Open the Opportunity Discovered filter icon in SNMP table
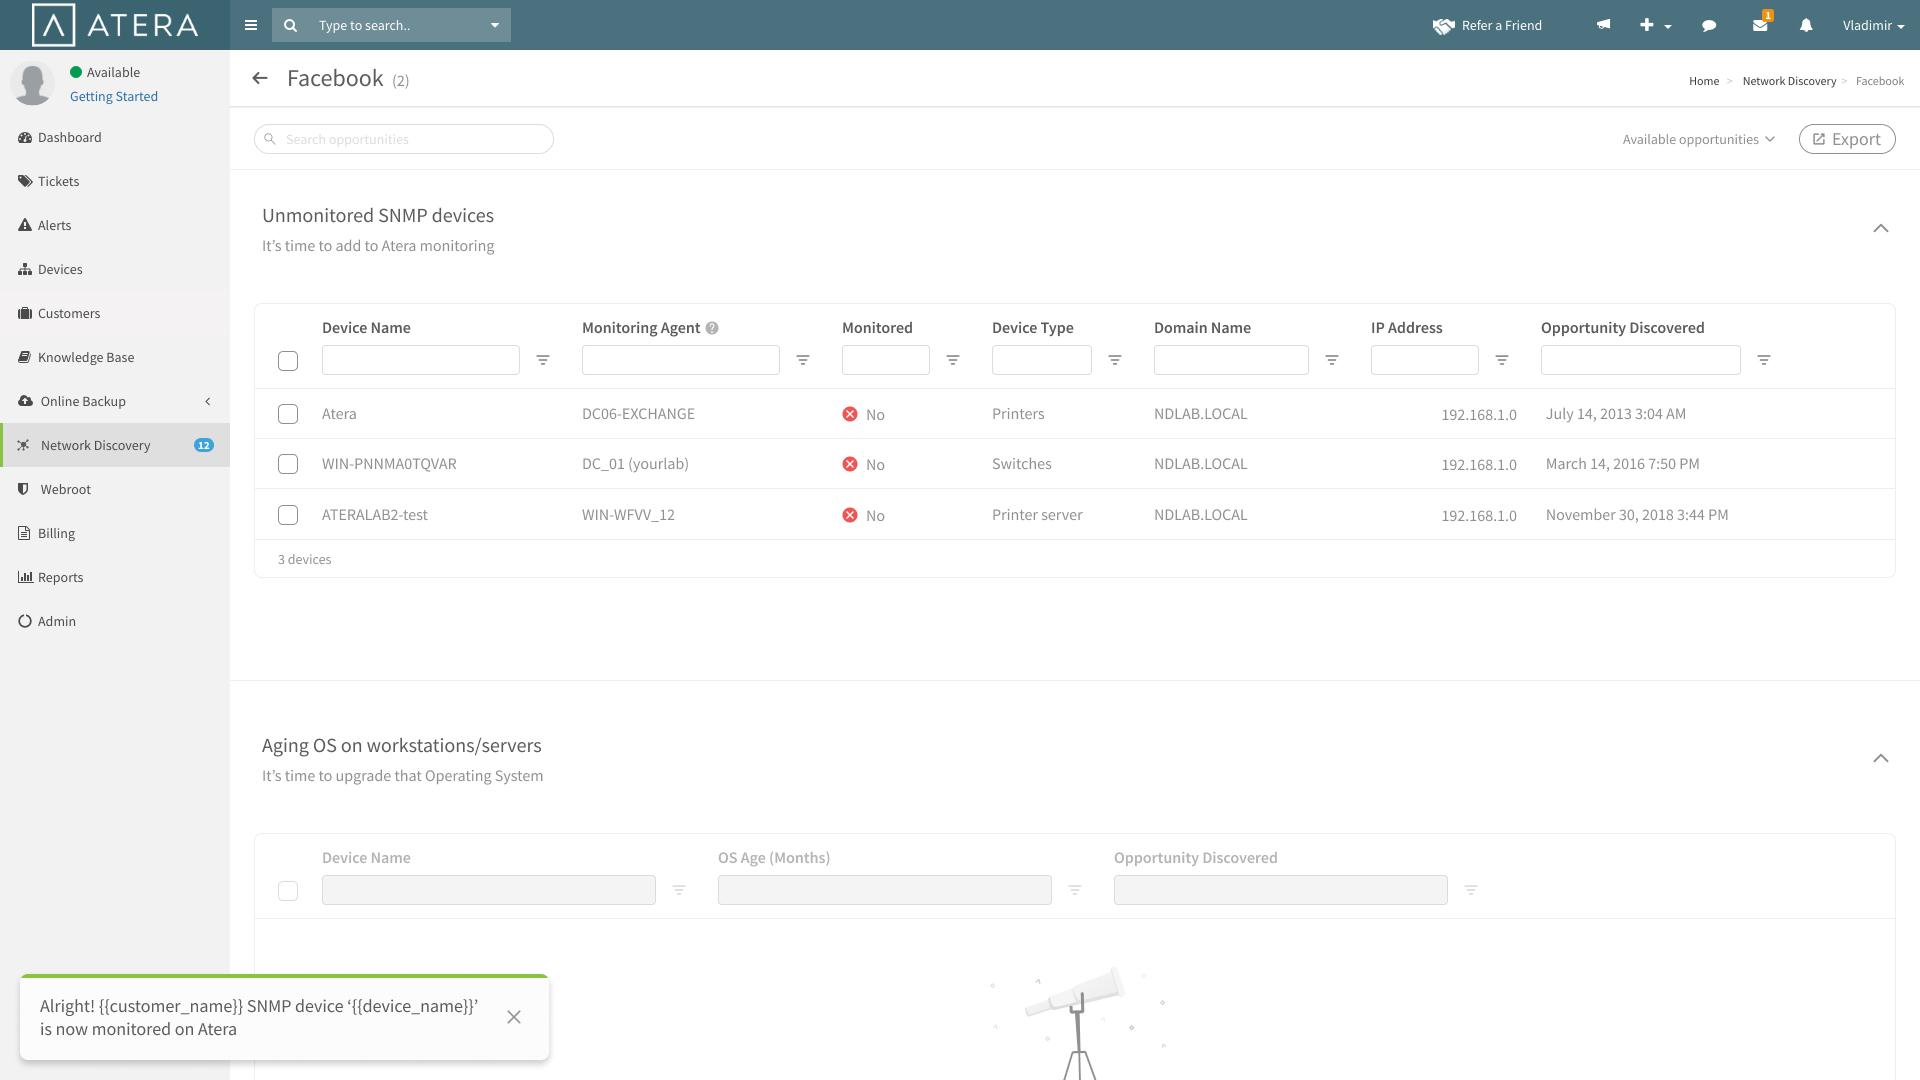 tap(1764, 360)
